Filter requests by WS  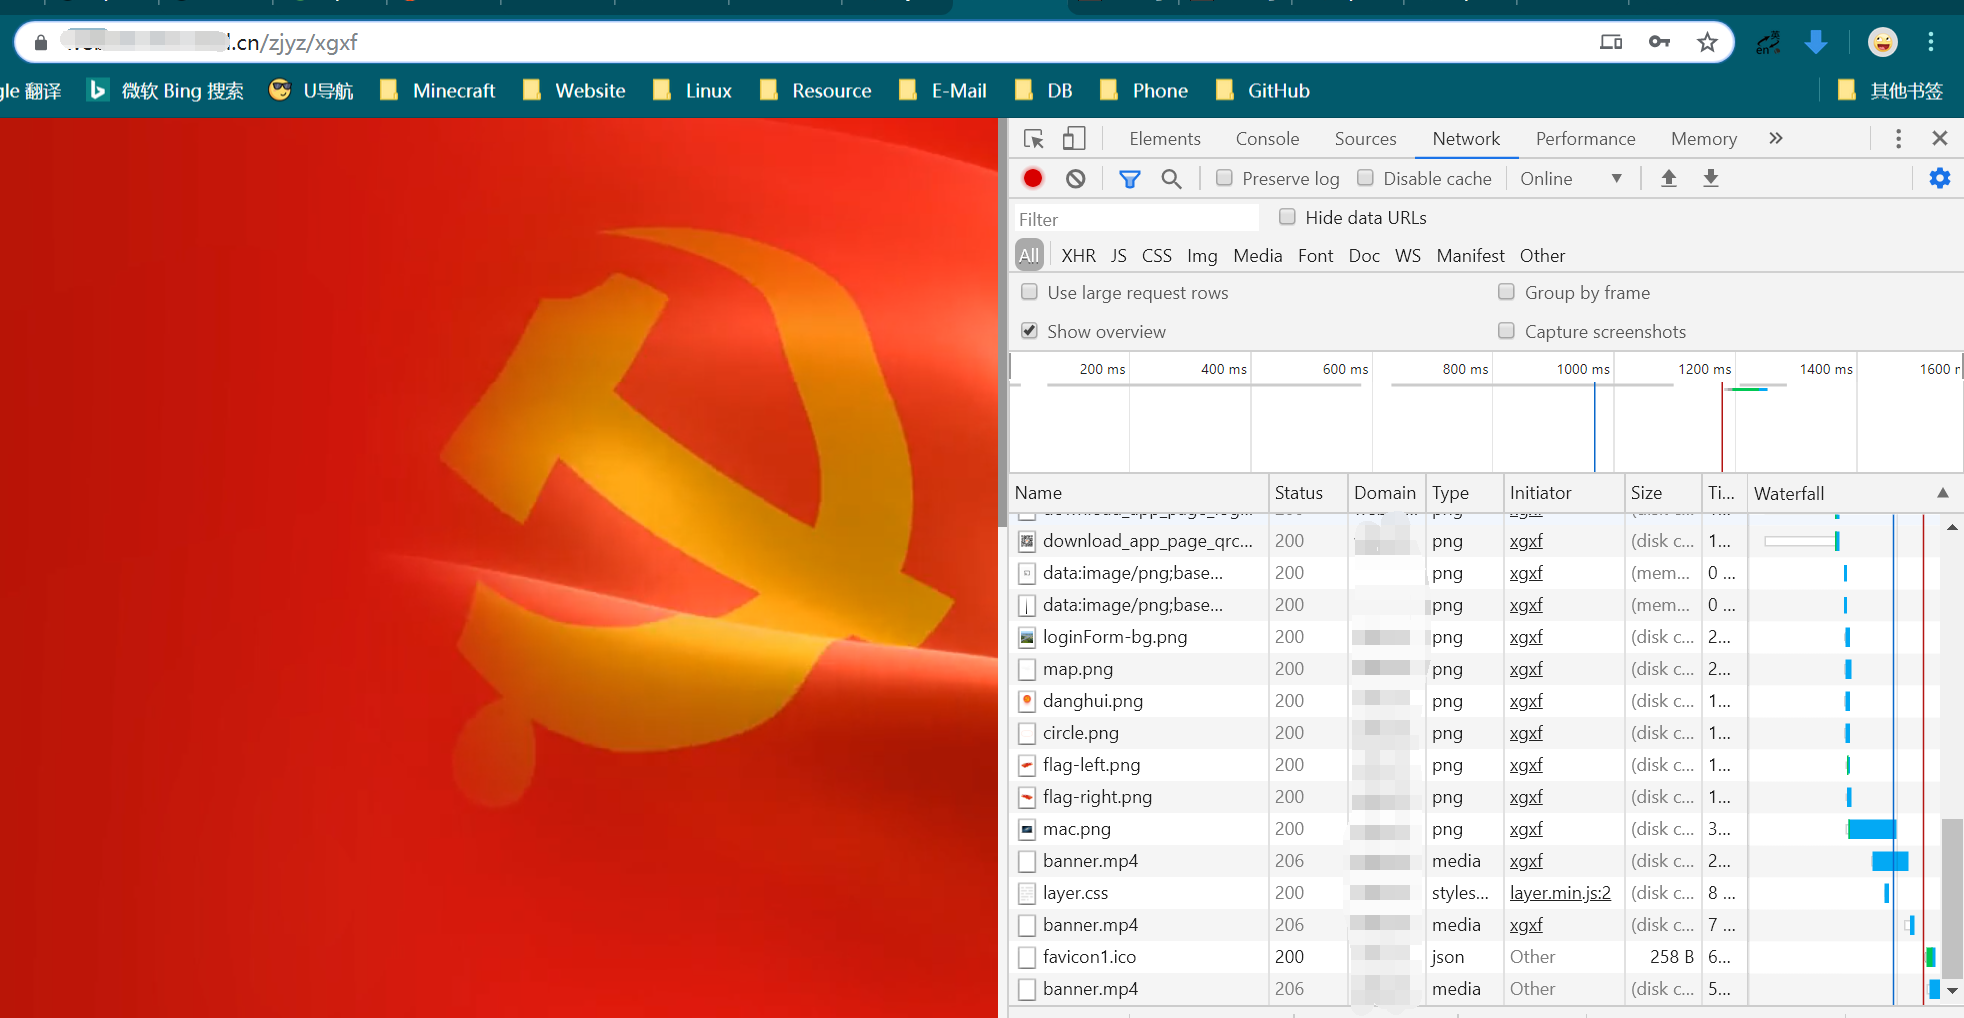coord(1407,256)
